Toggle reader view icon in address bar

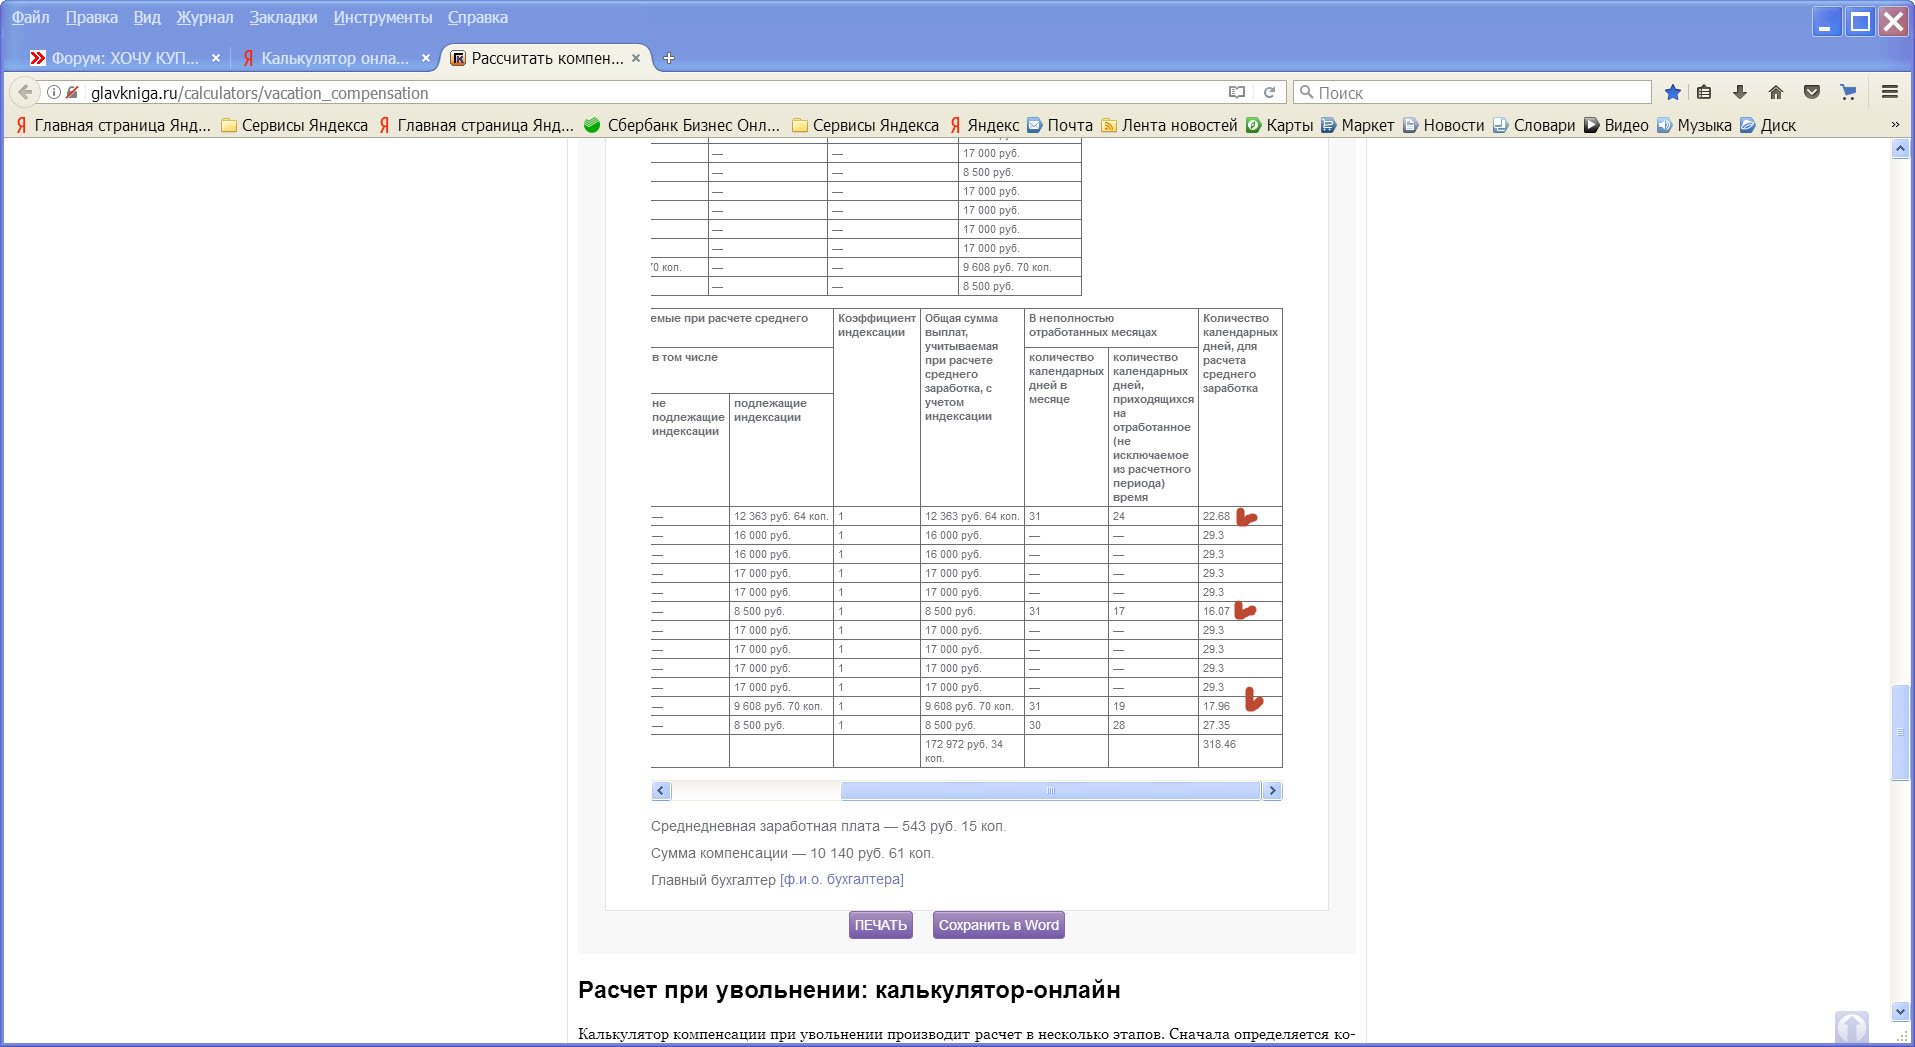1237,92
